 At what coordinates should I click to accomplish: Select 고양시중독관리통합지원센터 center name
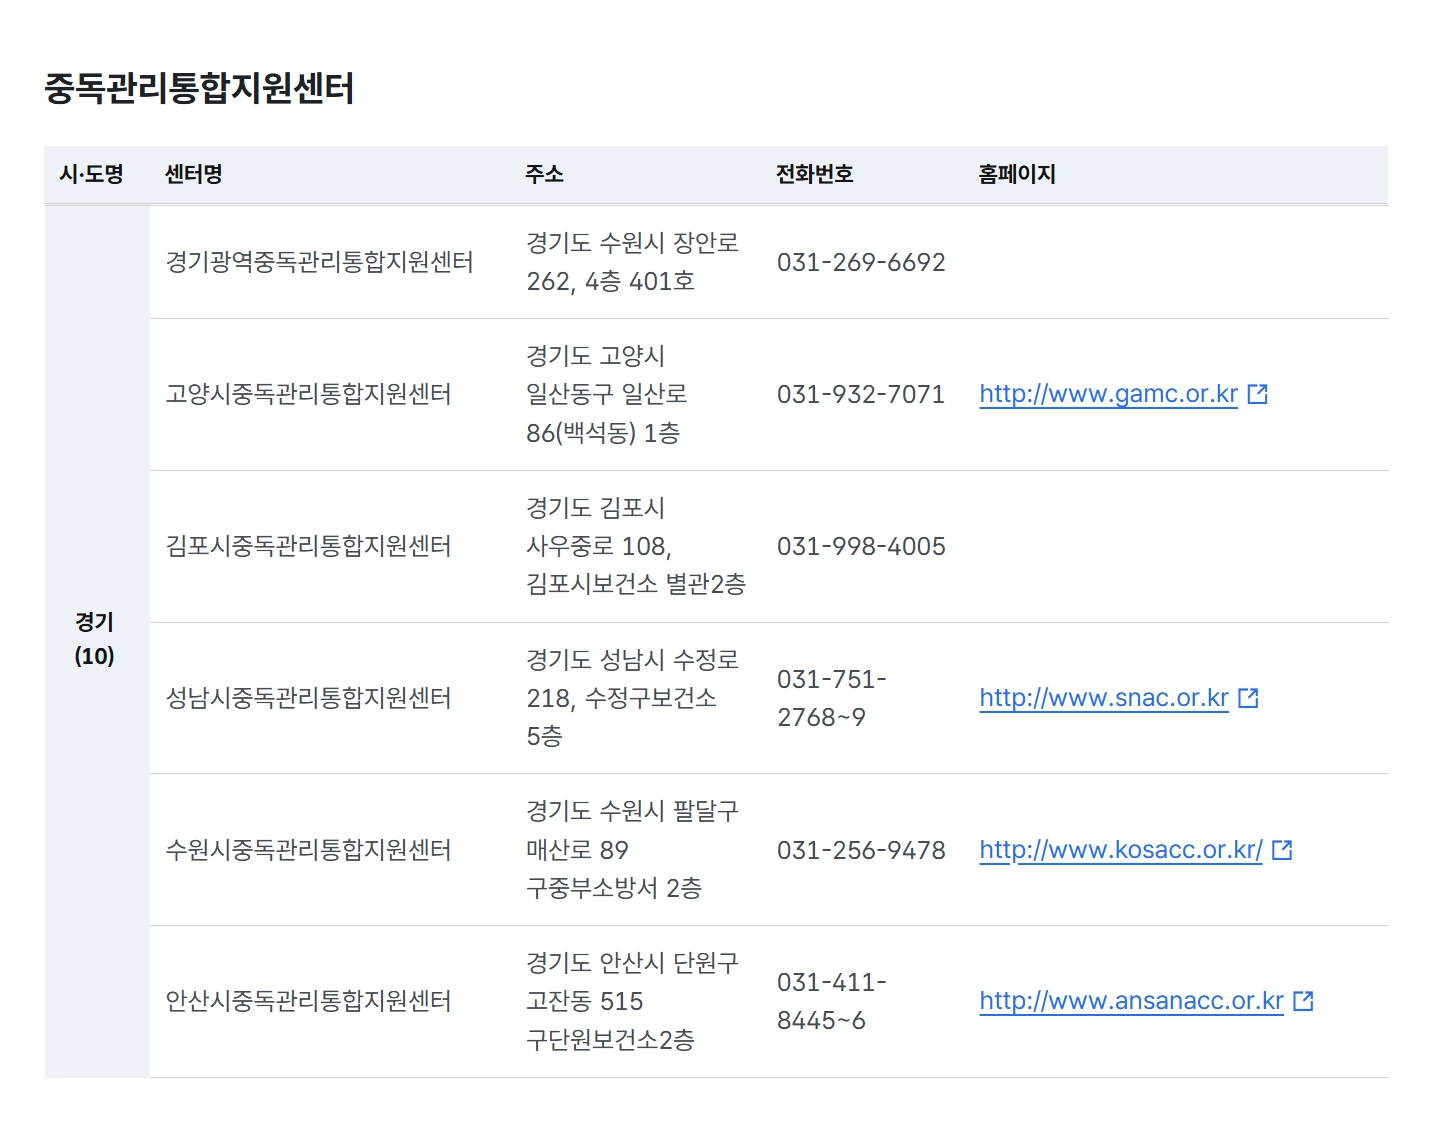pyautogui.click(x=310, y=394)
